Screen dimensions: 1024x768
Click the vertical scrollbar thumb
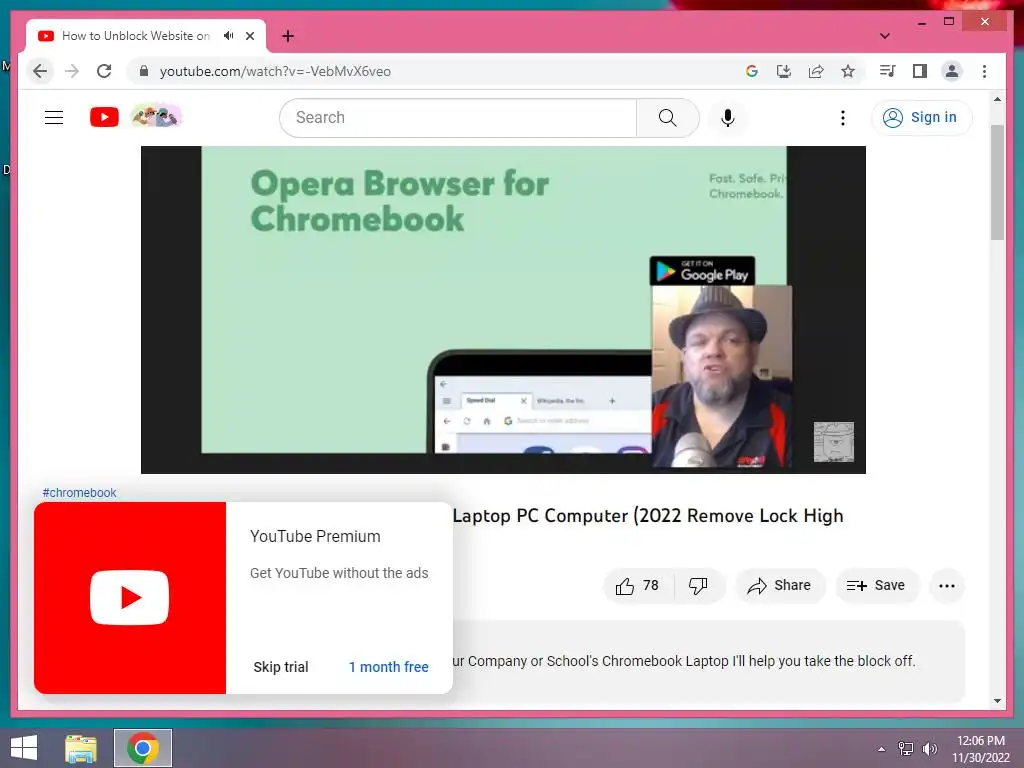(x=997, y=182)
